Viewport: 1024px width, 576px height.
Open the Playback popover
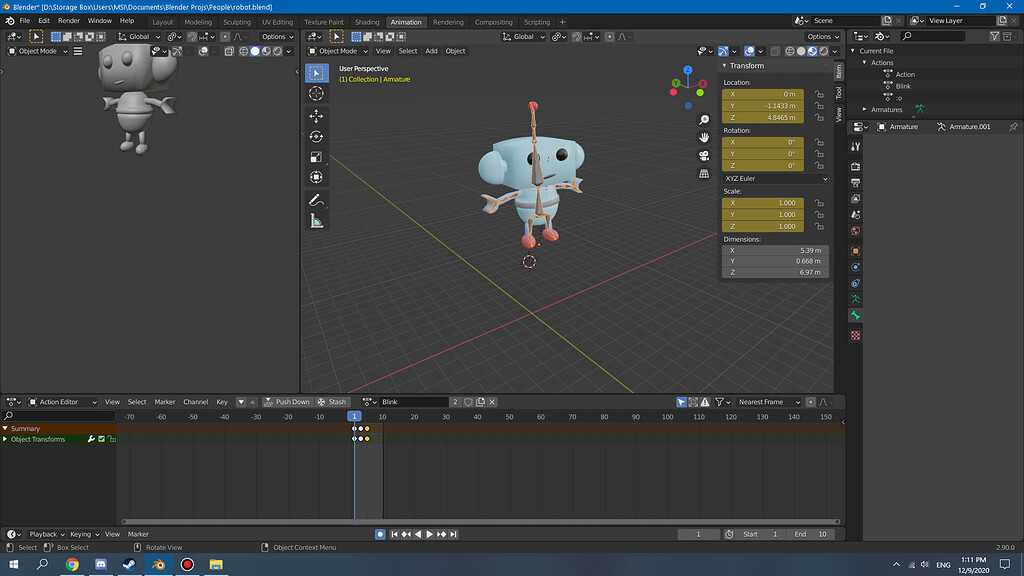[x=46, y=534]
